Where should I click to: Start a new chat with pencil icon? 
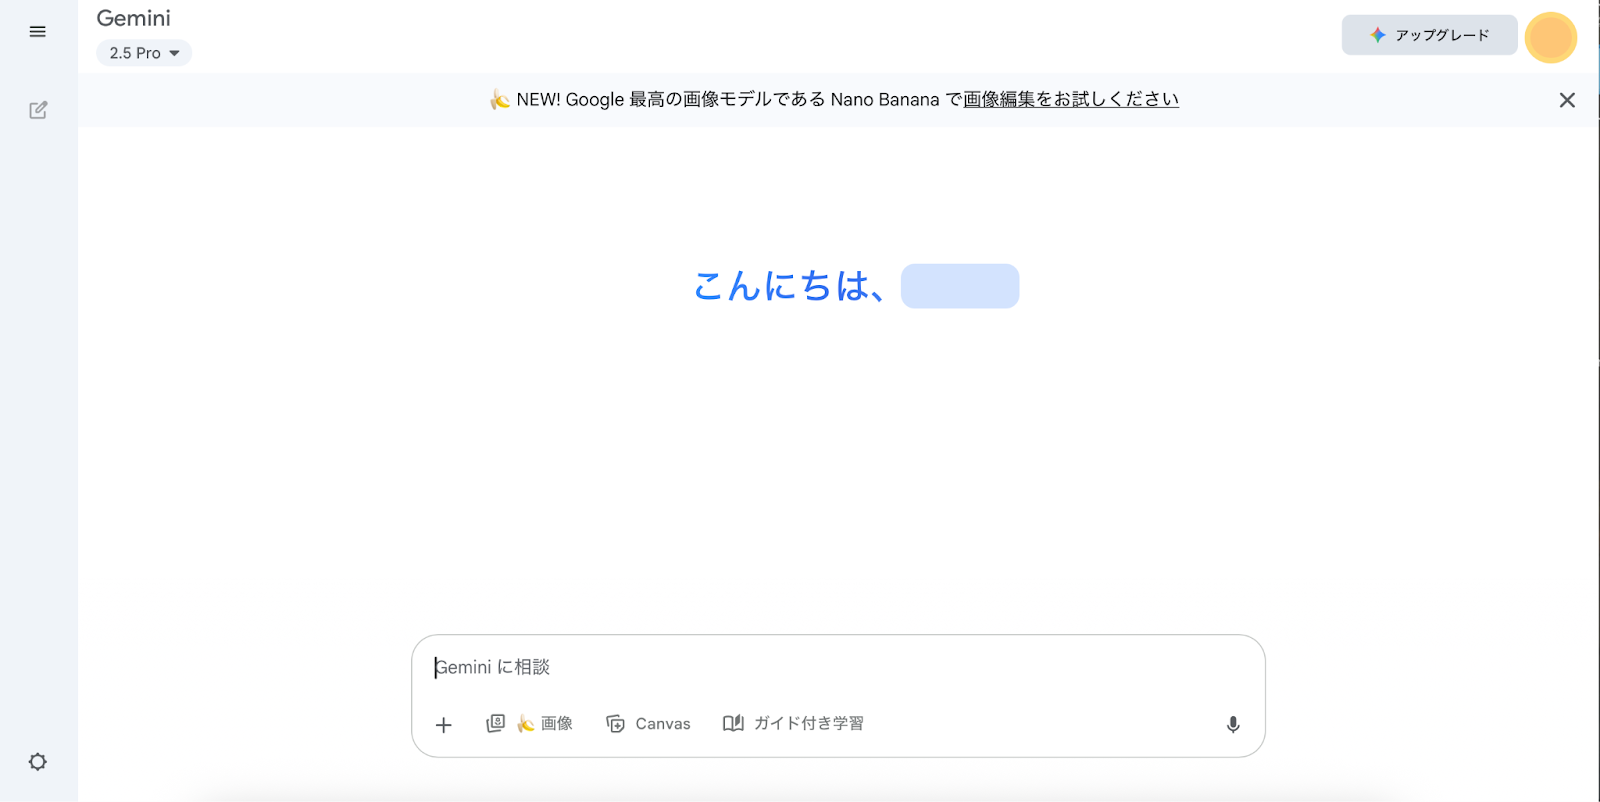click(38, 110)
